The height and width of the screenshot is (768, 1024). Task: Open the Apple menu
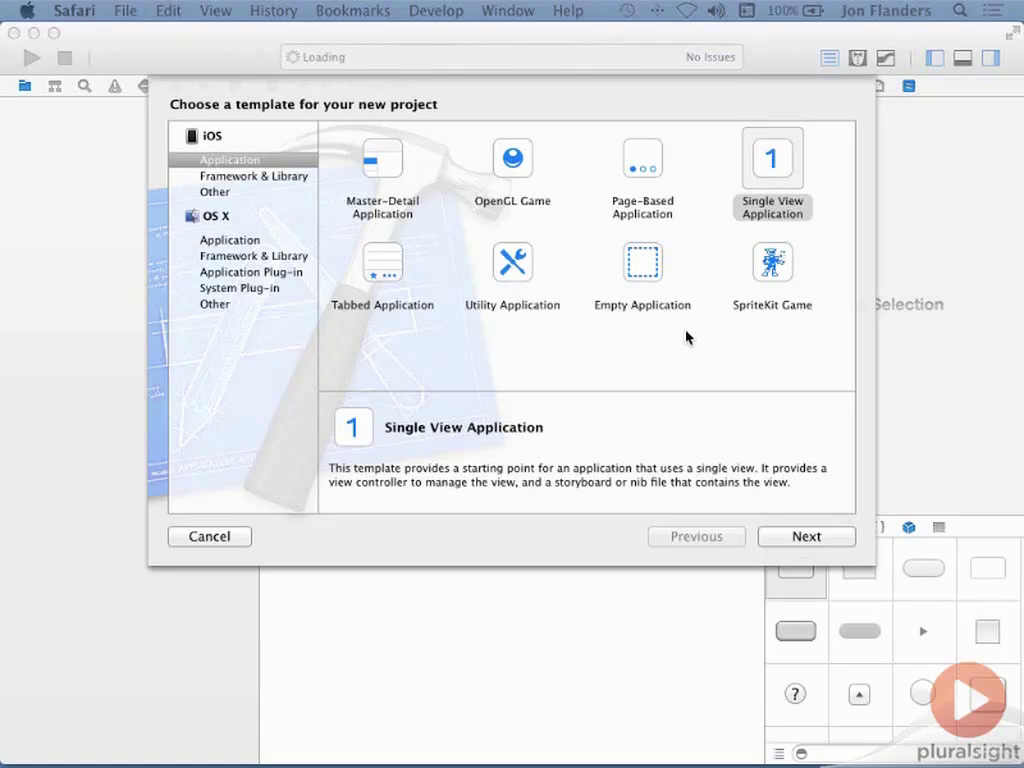click(27, 10)
